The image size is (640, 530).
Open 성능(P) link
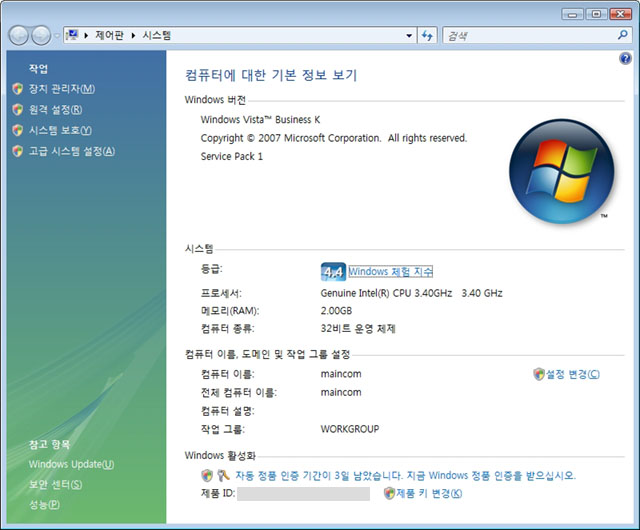click(44, 505)
